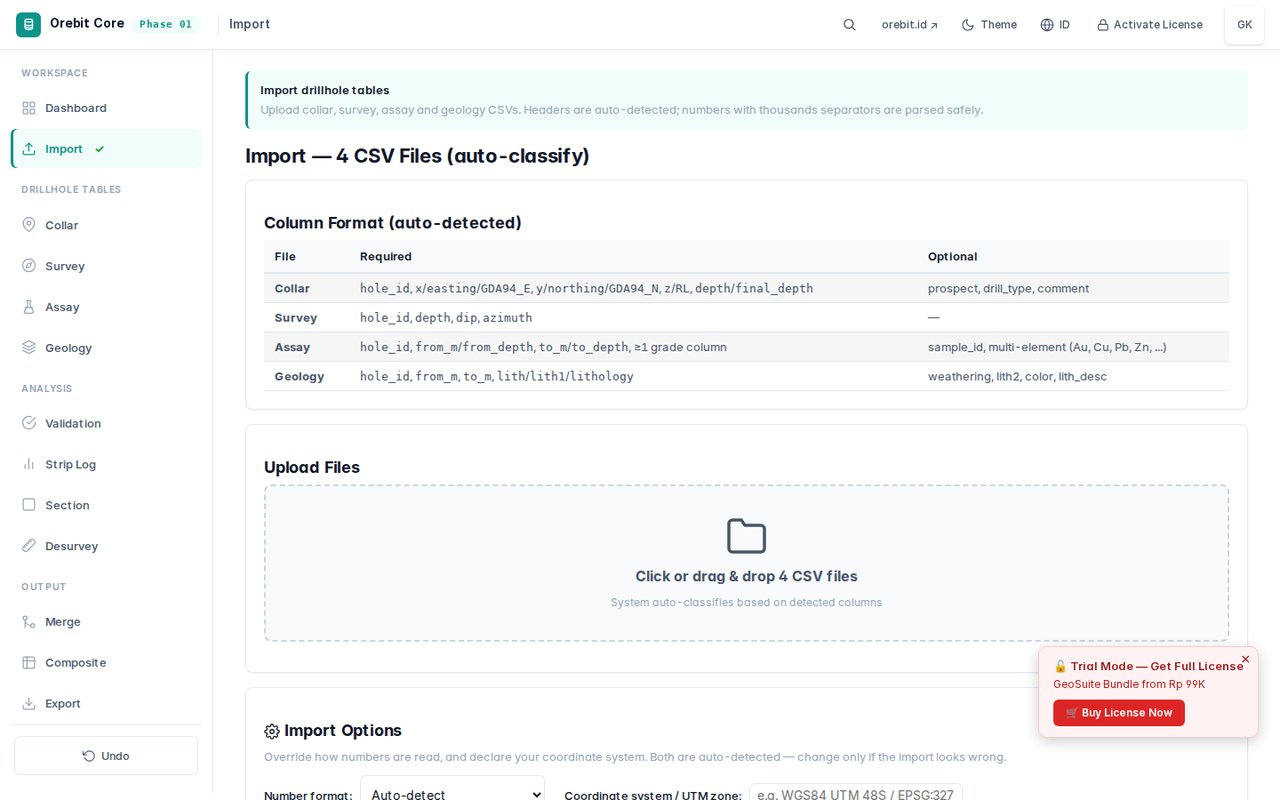Open the Dashboard page

coord(106,108)
